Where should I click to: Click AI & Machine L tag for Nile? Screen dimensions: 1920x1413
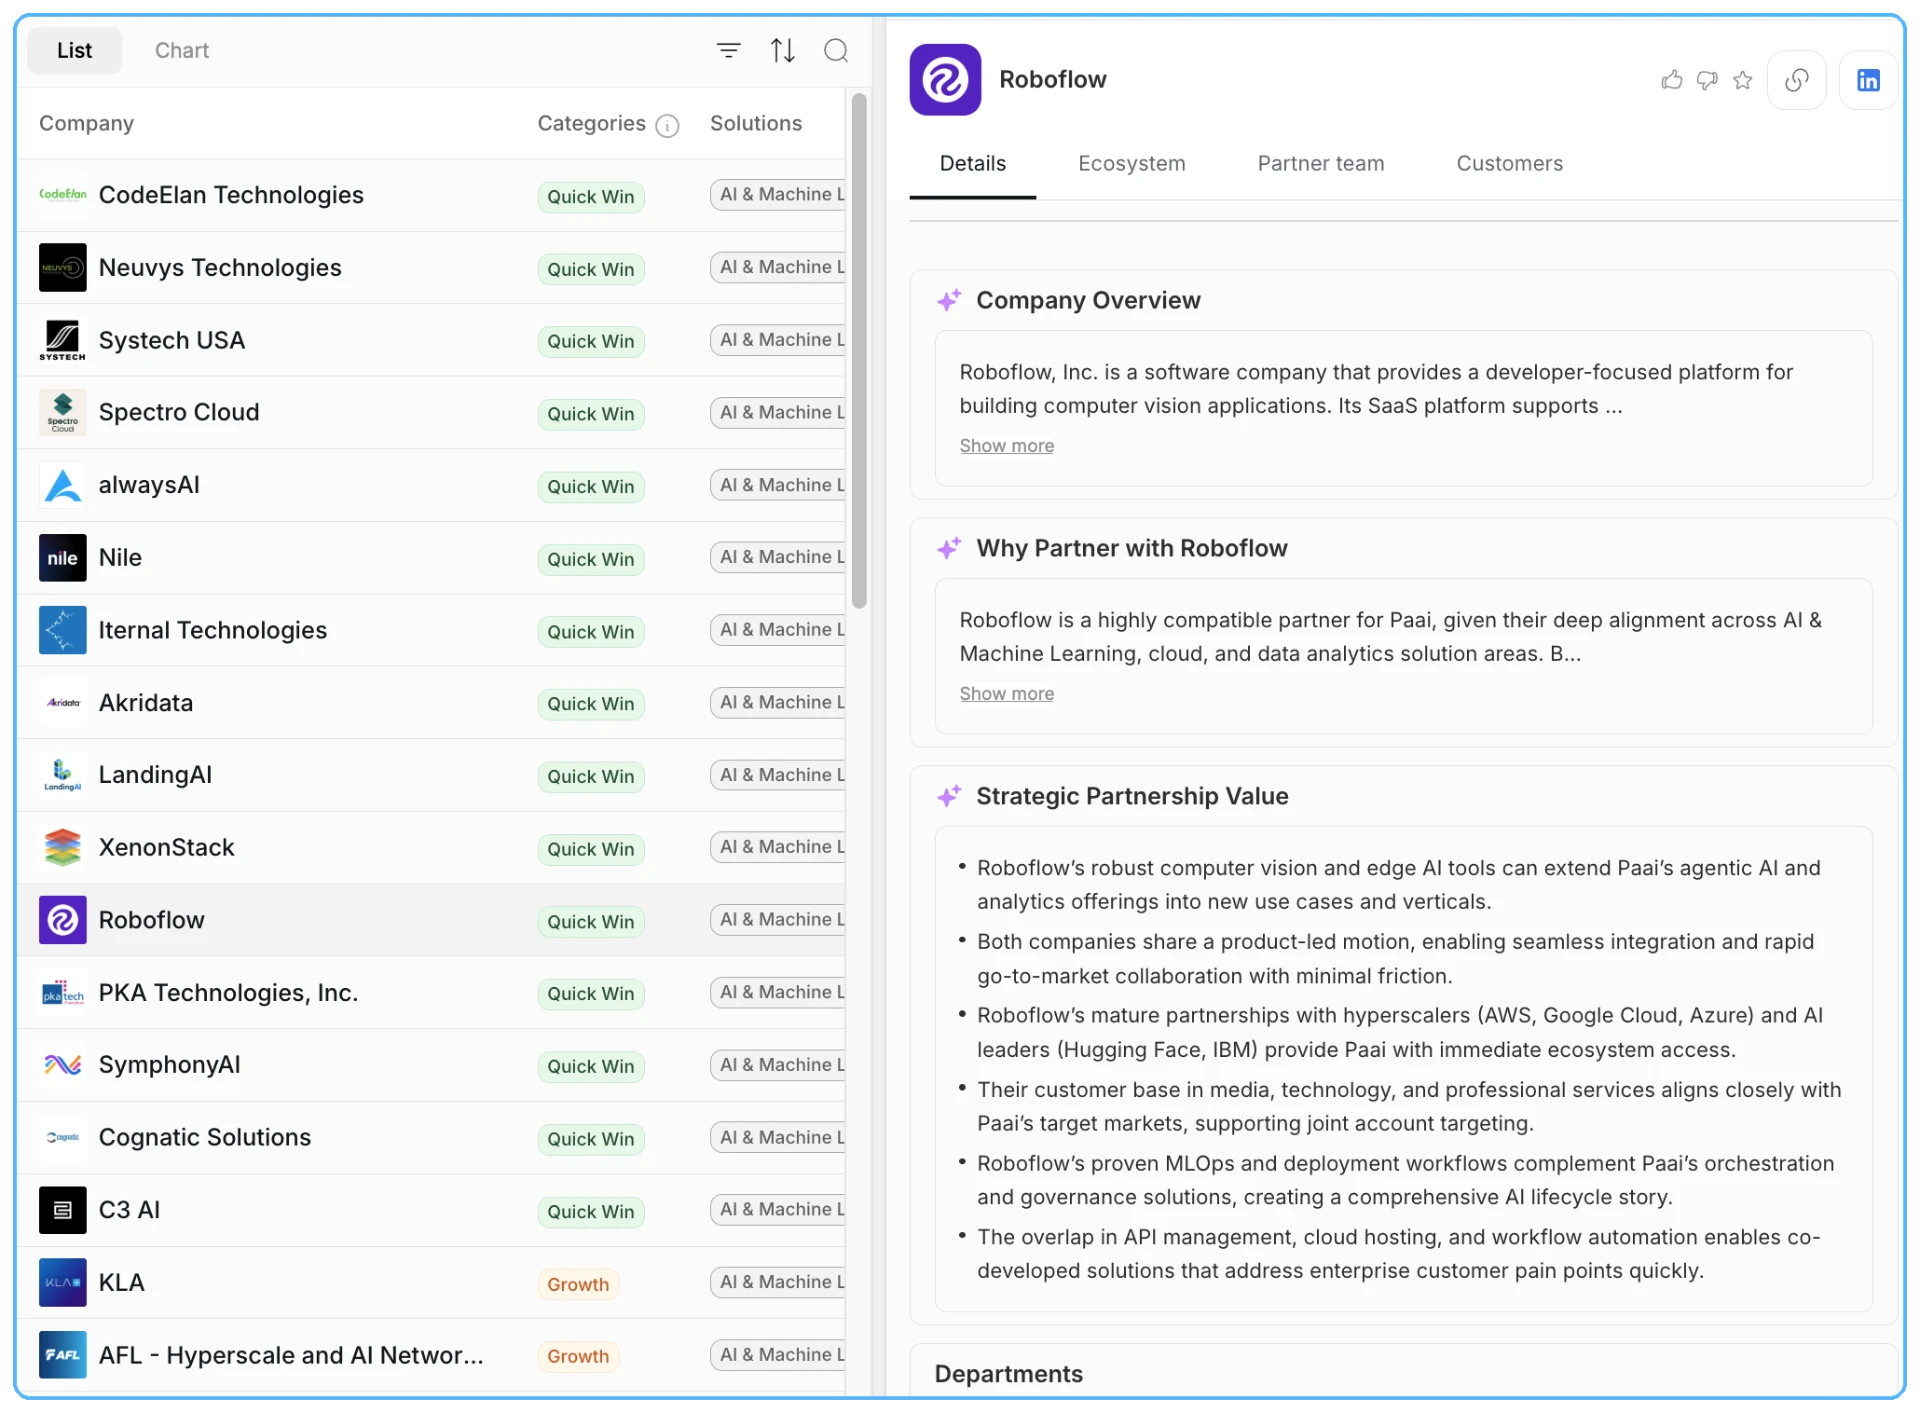click(x=778, y=557)
